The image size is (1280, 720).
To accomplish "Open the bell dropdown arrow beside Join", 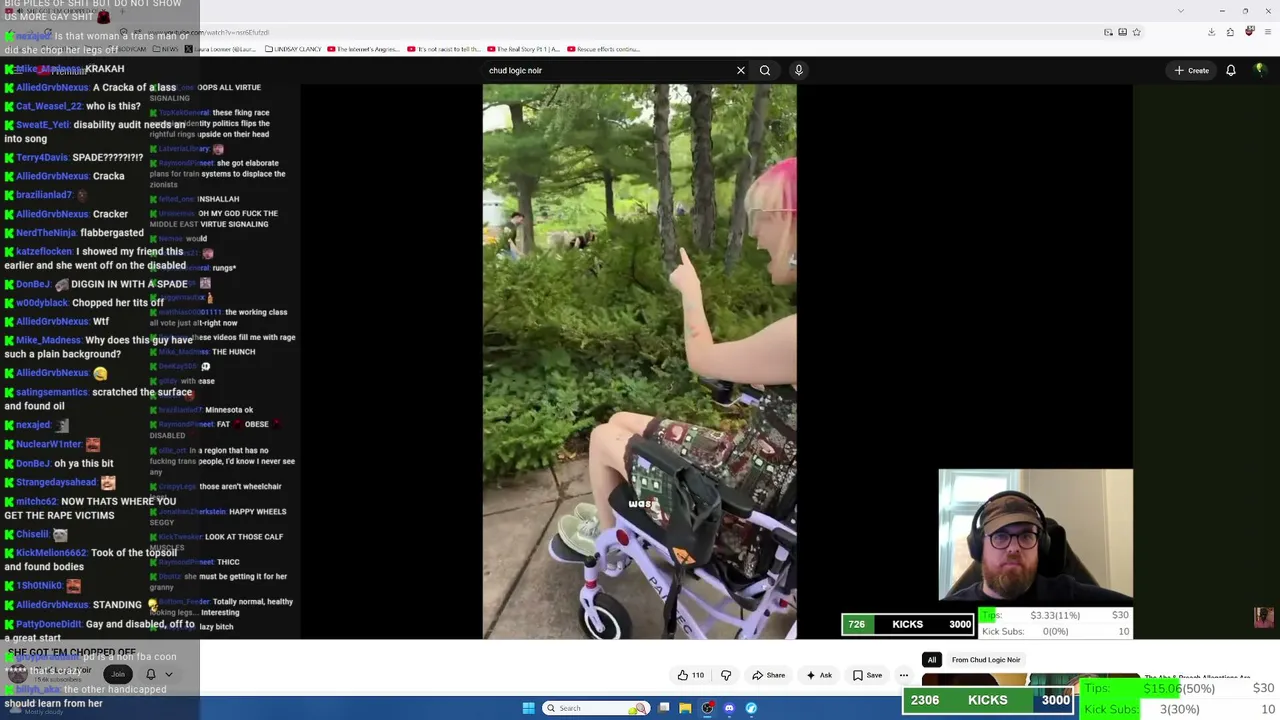I will click(168, 674).
